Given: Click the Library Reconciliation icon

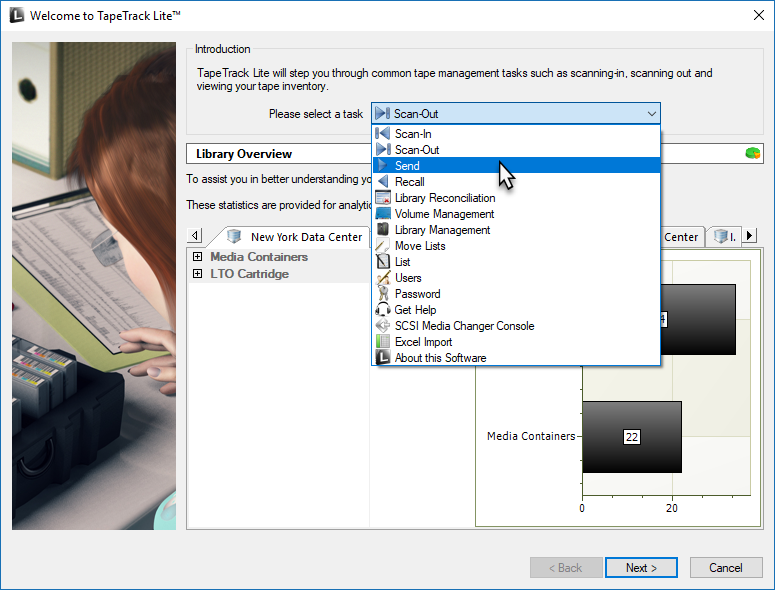Looking at the screenshot, I should [383, 198].
